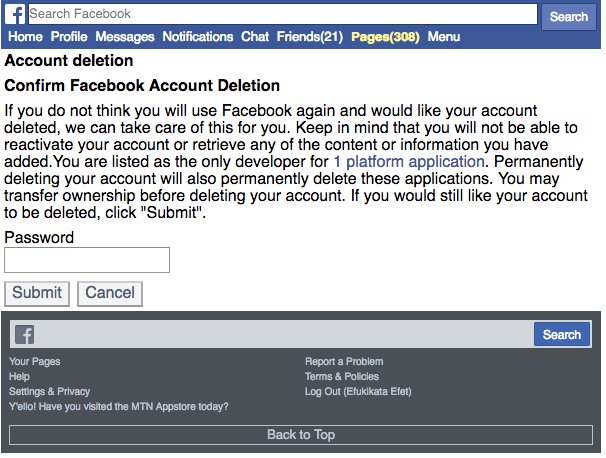Viewport: 606px width, 458px height.
Task: Go to Home in the navigation bar
Action: click(25, 37)
